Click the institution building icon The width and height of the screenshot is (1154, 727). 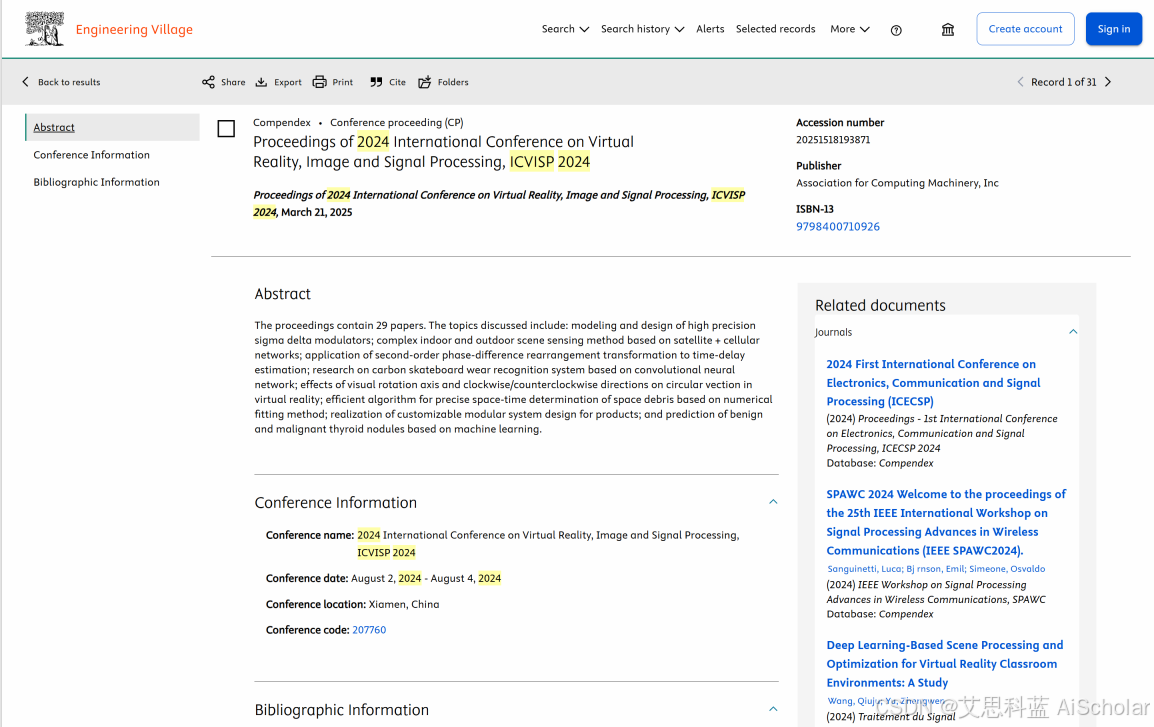[948, 29]
